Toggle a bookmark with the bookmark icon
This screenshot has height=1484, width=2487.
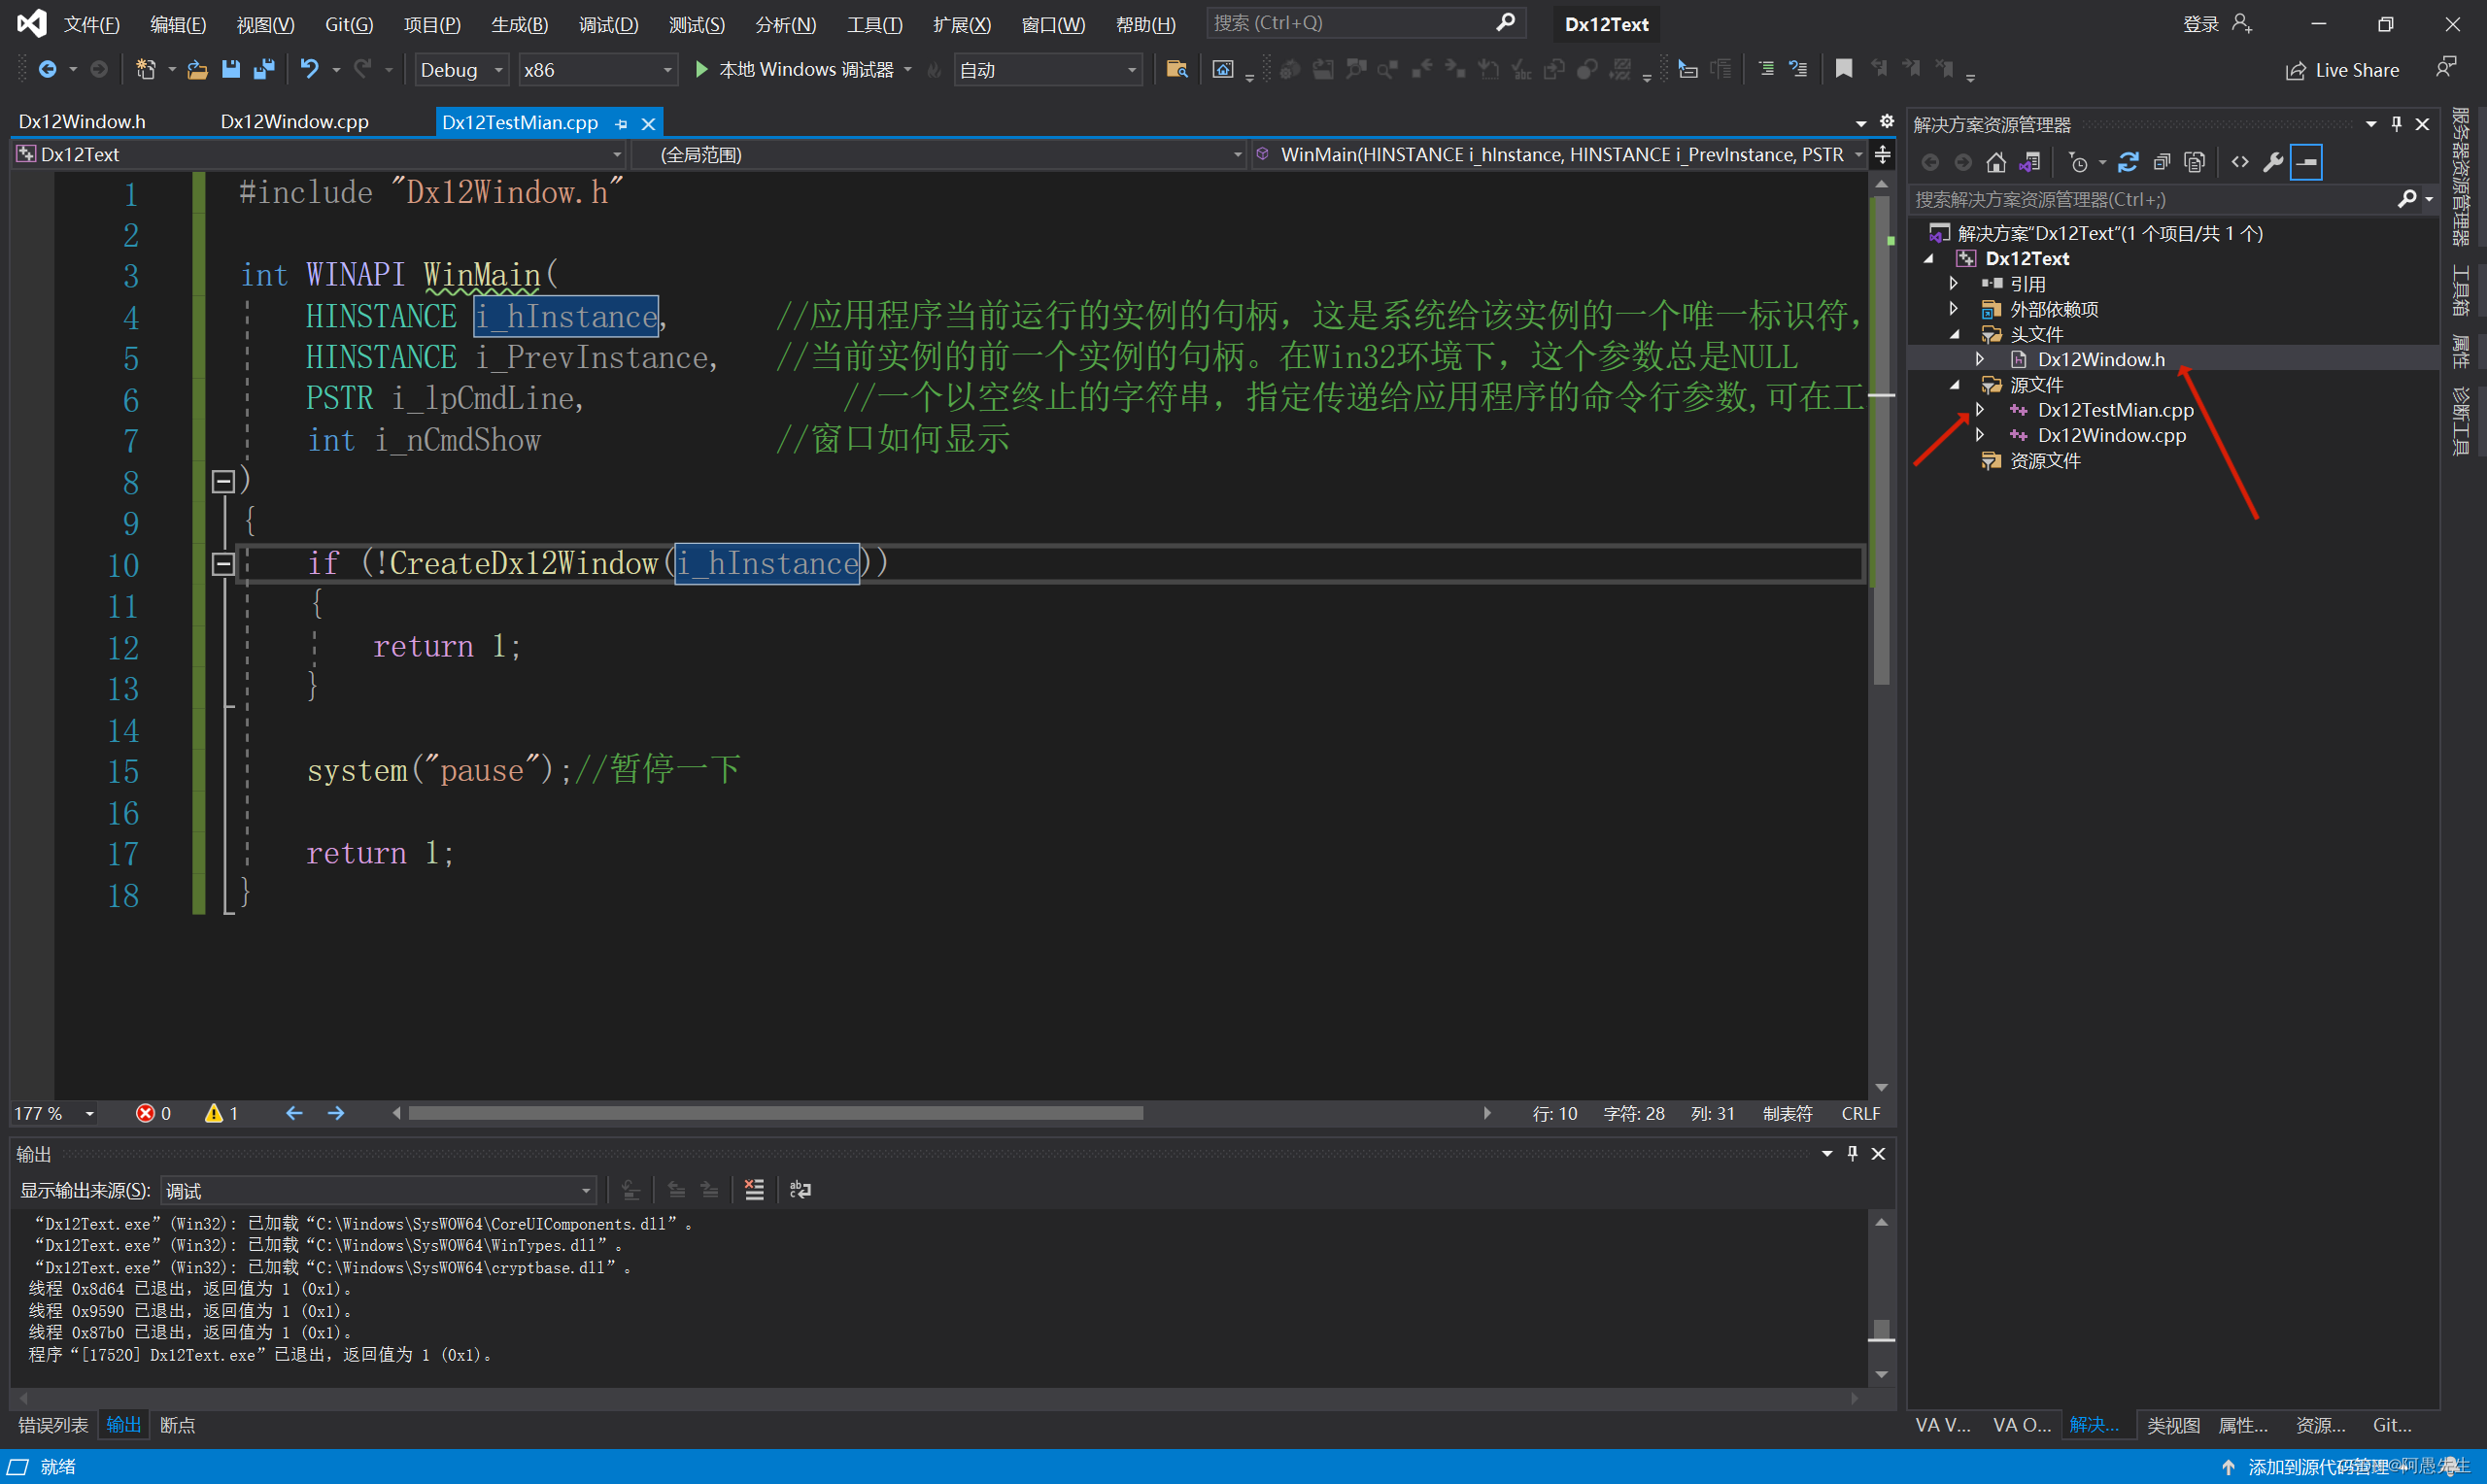pyautogui.click(x=1843, y=69)
